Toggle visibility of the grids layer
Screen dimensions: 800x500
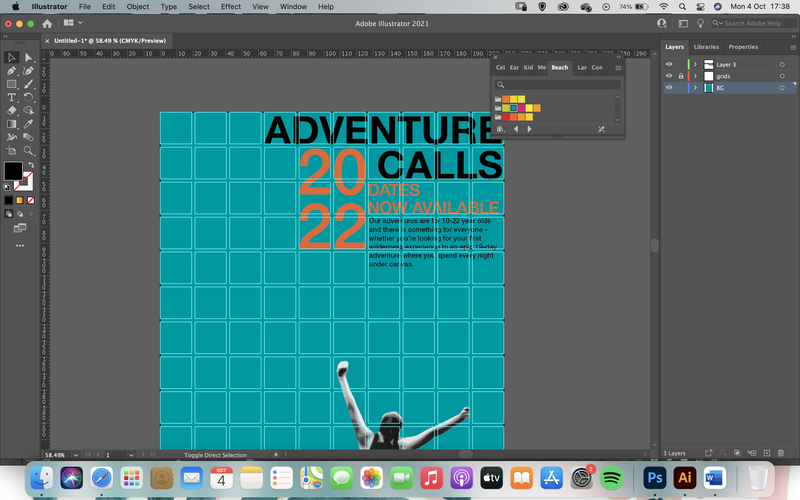coord(669,76)
